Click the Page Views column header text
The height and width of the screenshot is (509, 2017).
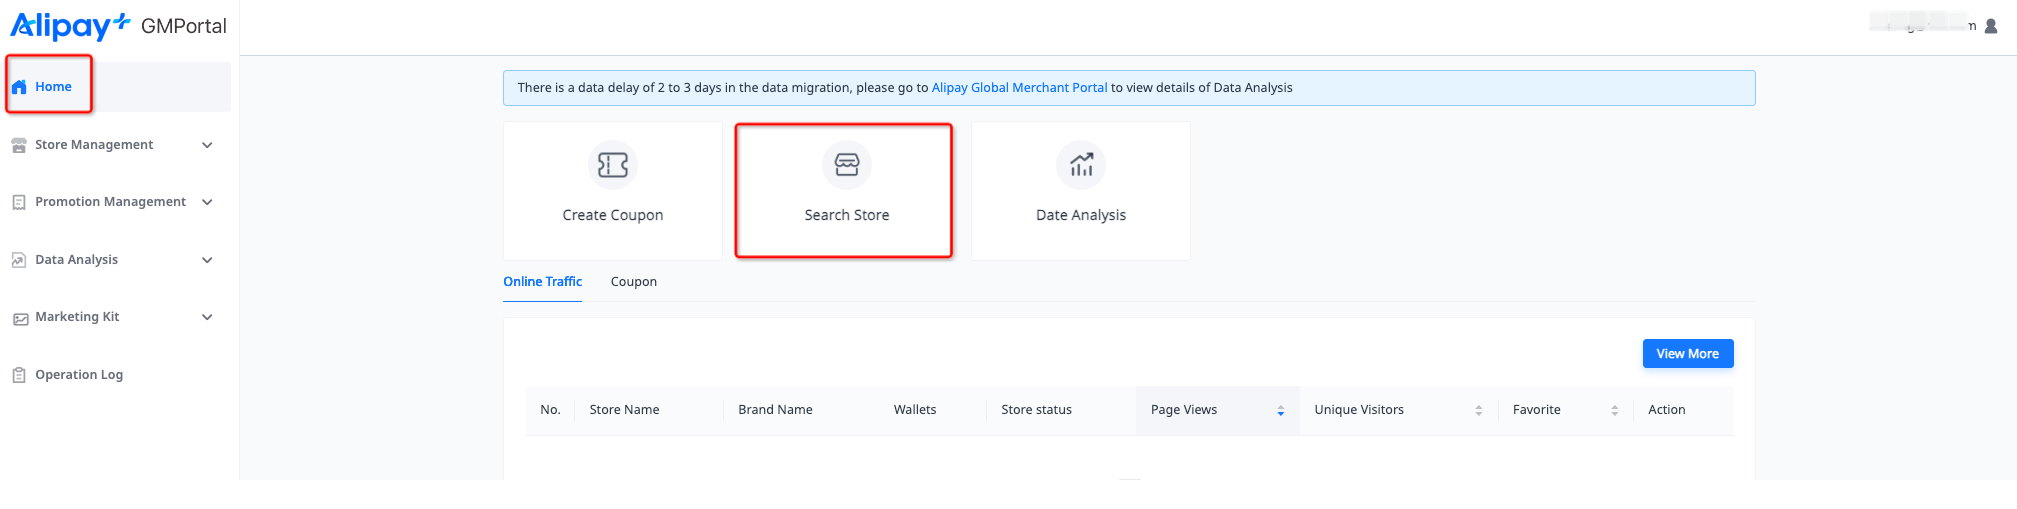(x=1184, y=410)
